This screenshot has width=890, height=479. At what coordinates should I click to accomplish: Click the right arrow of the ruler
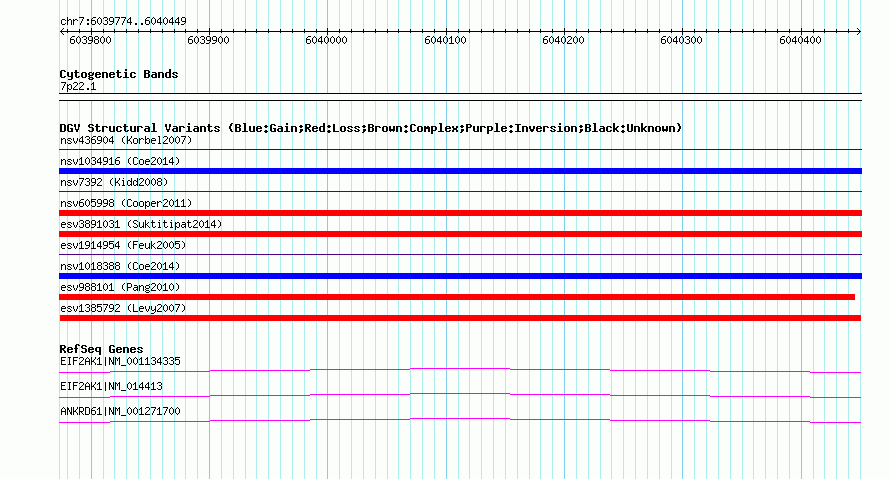pyautogui.click(x=859, y=32)
